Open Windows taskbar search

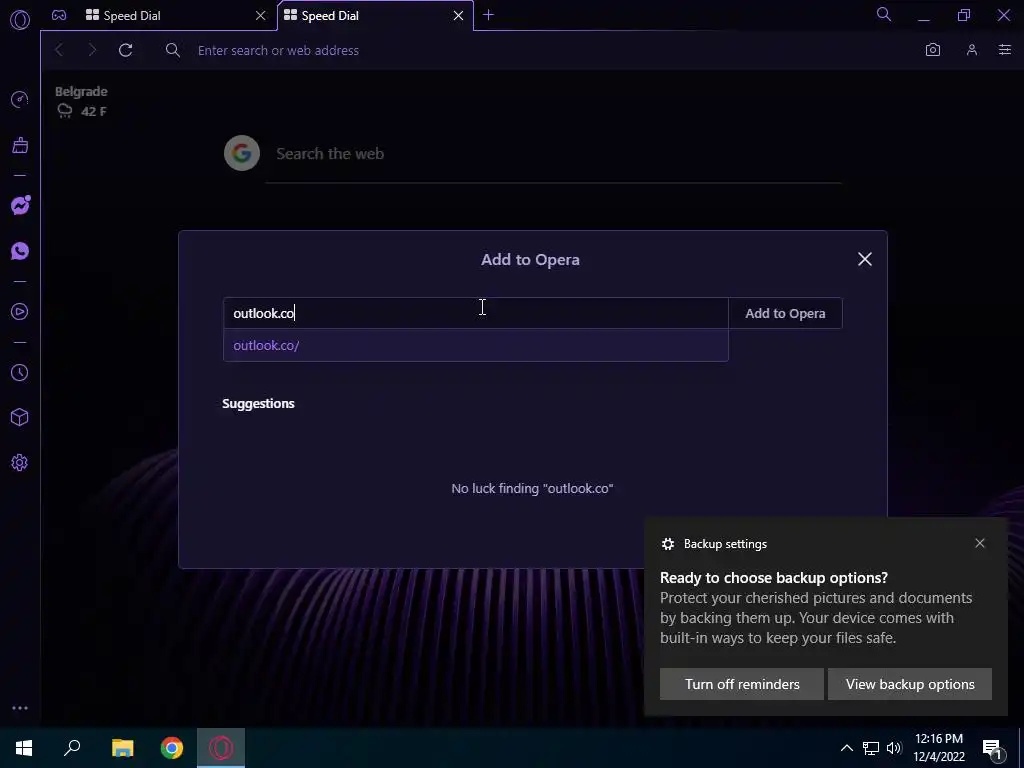click(72, 748)
